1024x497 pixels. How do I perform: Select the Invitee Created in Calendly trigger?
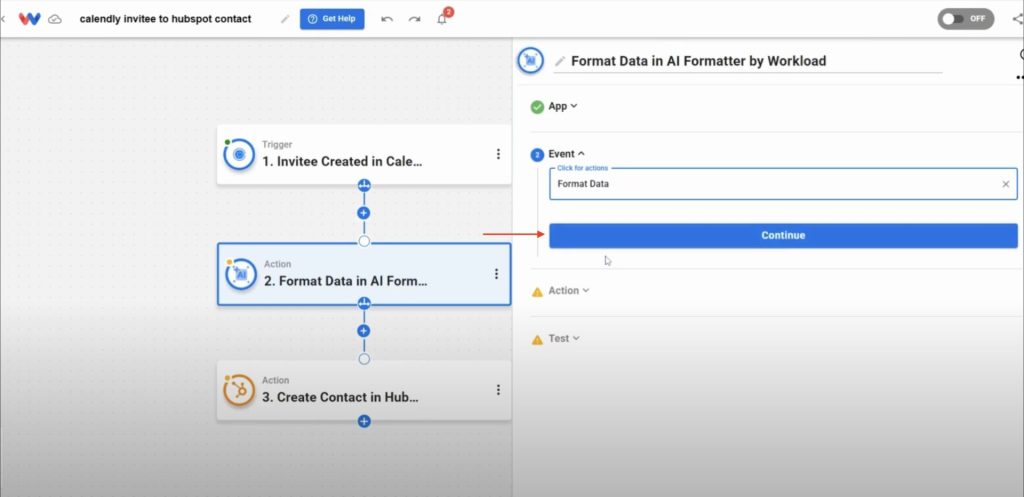[x=364, y=155]
